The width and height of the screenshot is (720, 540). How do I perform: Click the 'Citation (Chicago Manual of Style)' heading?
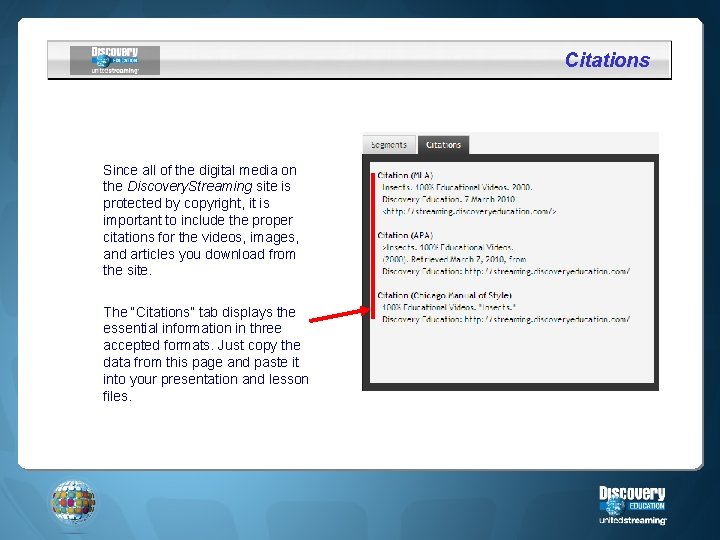[444, 295]
